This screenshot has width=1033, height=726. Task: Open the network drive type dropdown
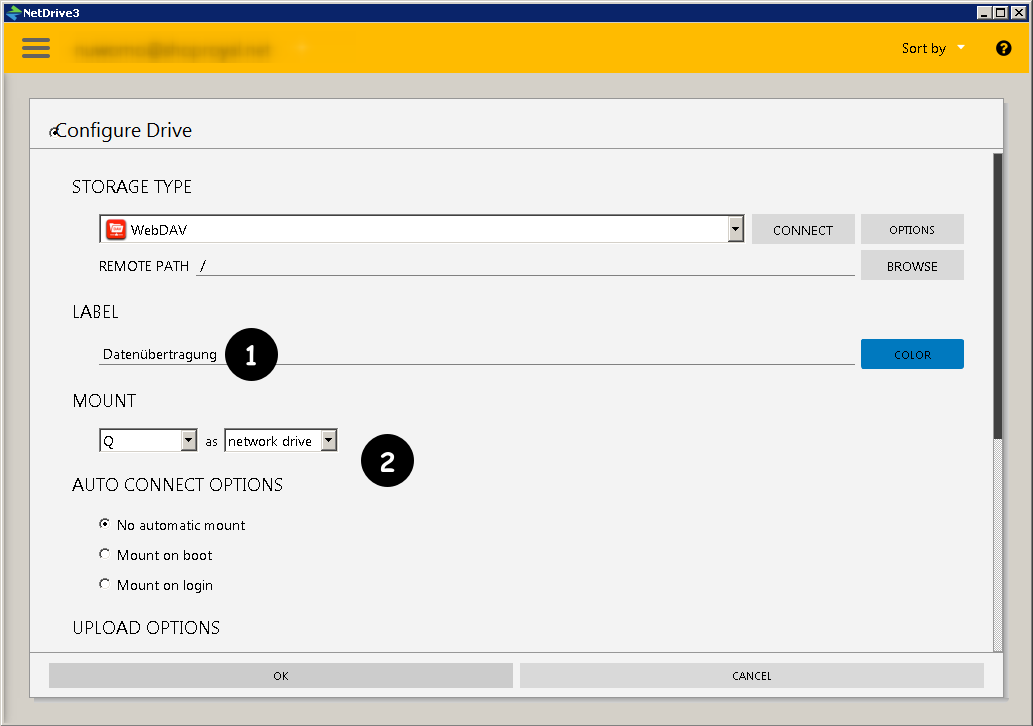(x=329, y=441)
